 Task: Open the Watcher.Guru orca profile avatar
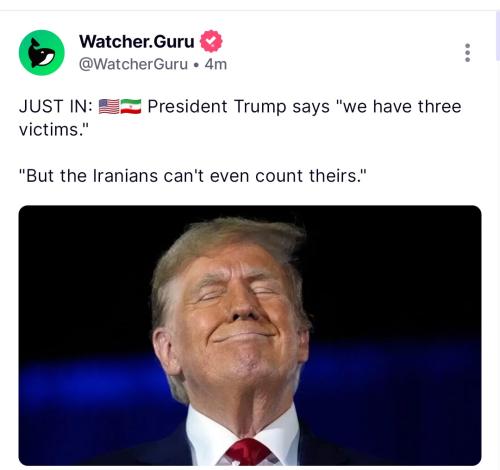pos(42,53)
